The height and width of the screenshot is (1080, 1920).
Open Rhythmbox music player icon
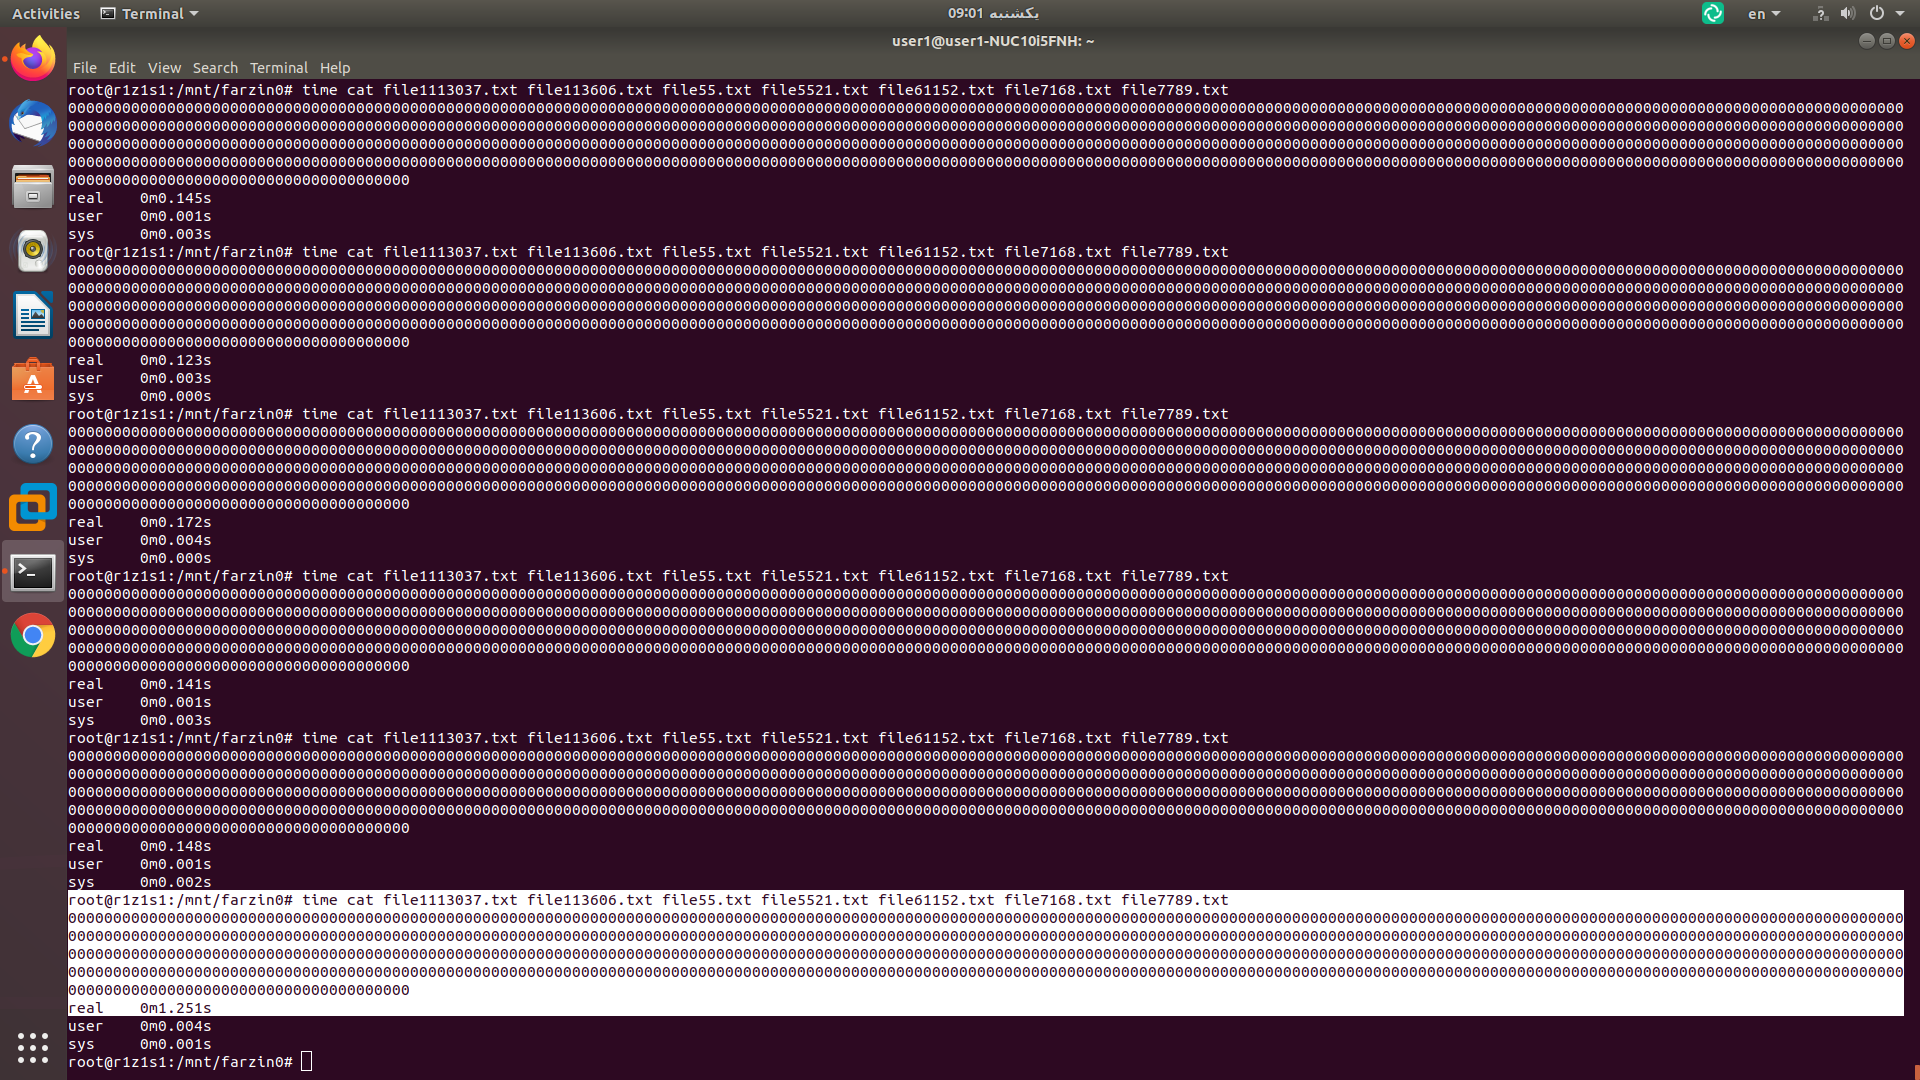point(33,251)
